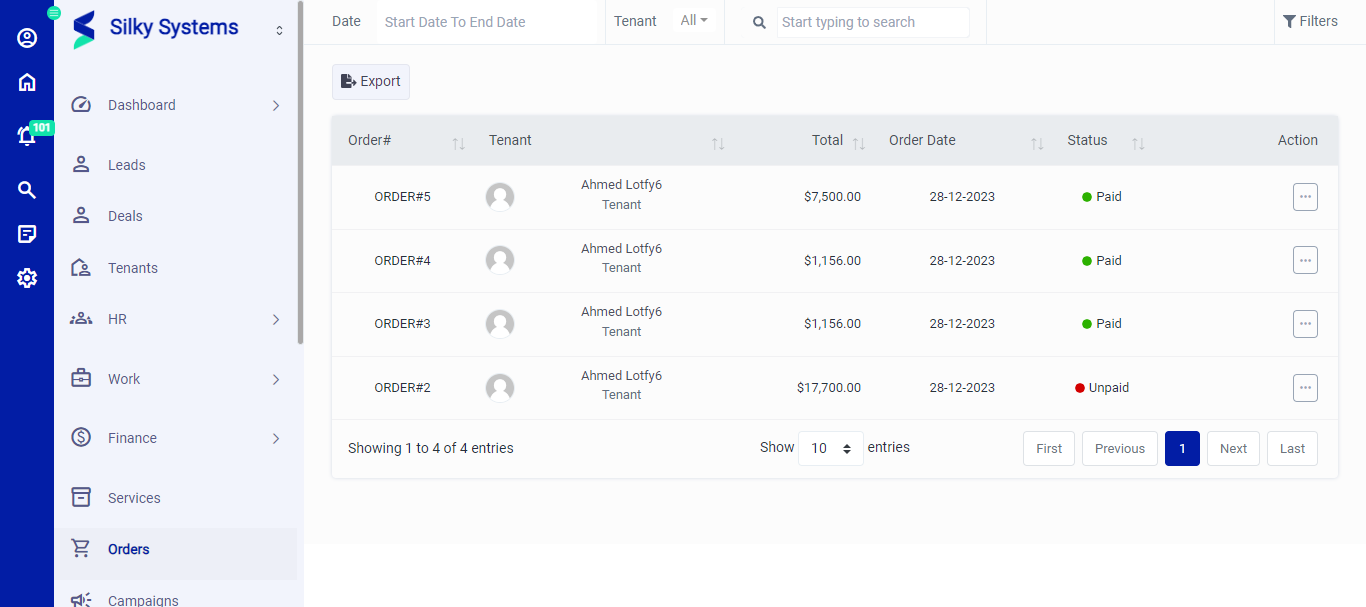Click the Orders cart icon
The width and height of the screenshot is (1366, 607).
[x=81, y=549]
